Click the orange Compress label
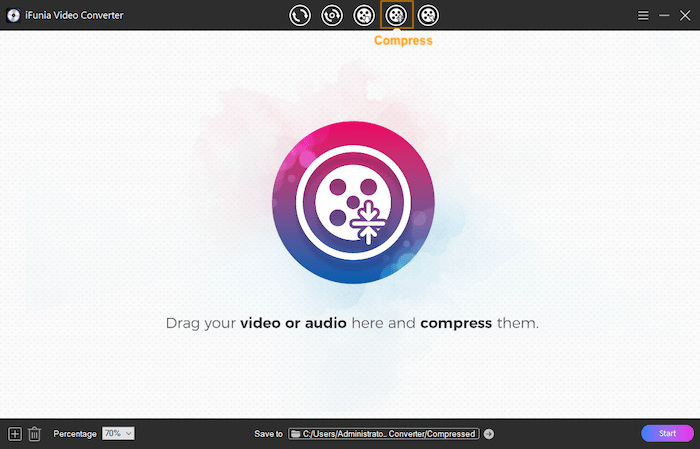Screen dimensions: 700x449 pos(403,41)
